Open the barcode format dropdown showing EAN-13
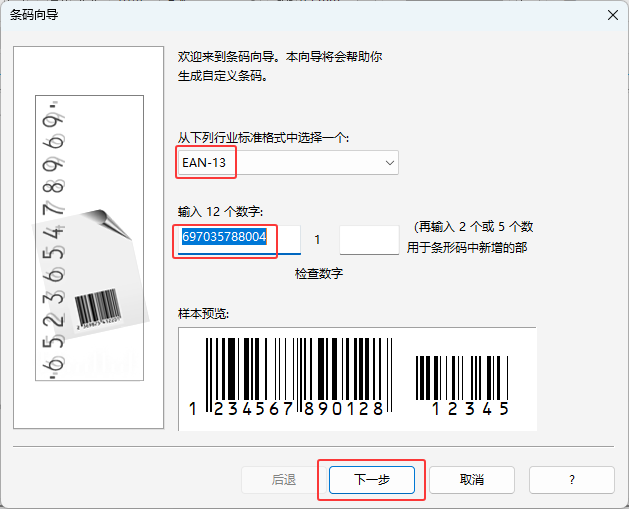 pyautogui.click(x=288, y=162)
